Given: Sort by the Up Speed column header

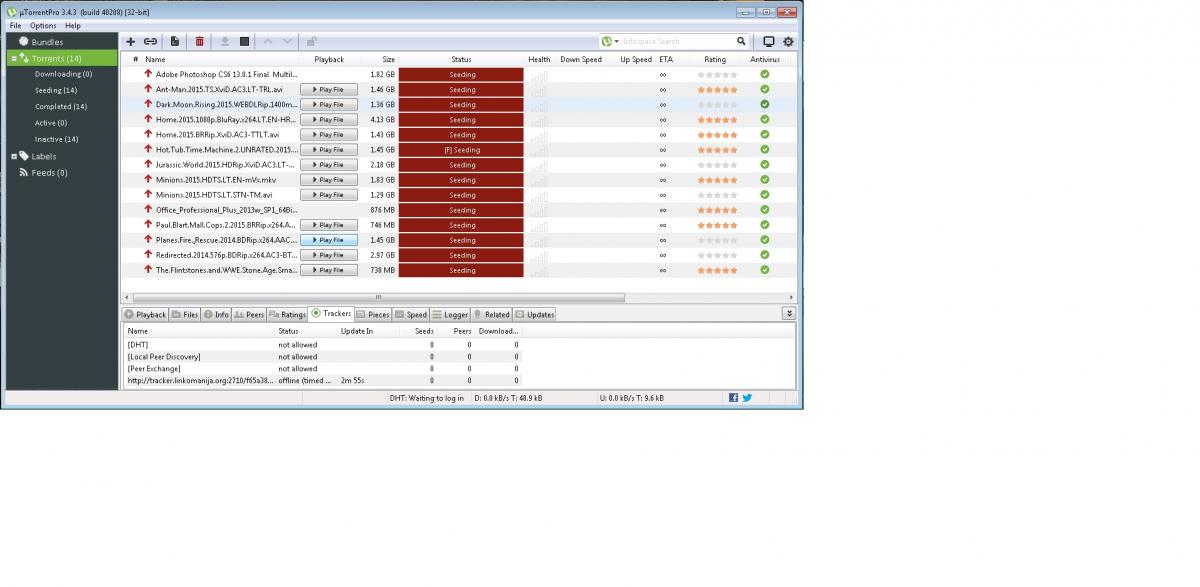Looking at the screenshot, I should [x=635, y=59].
